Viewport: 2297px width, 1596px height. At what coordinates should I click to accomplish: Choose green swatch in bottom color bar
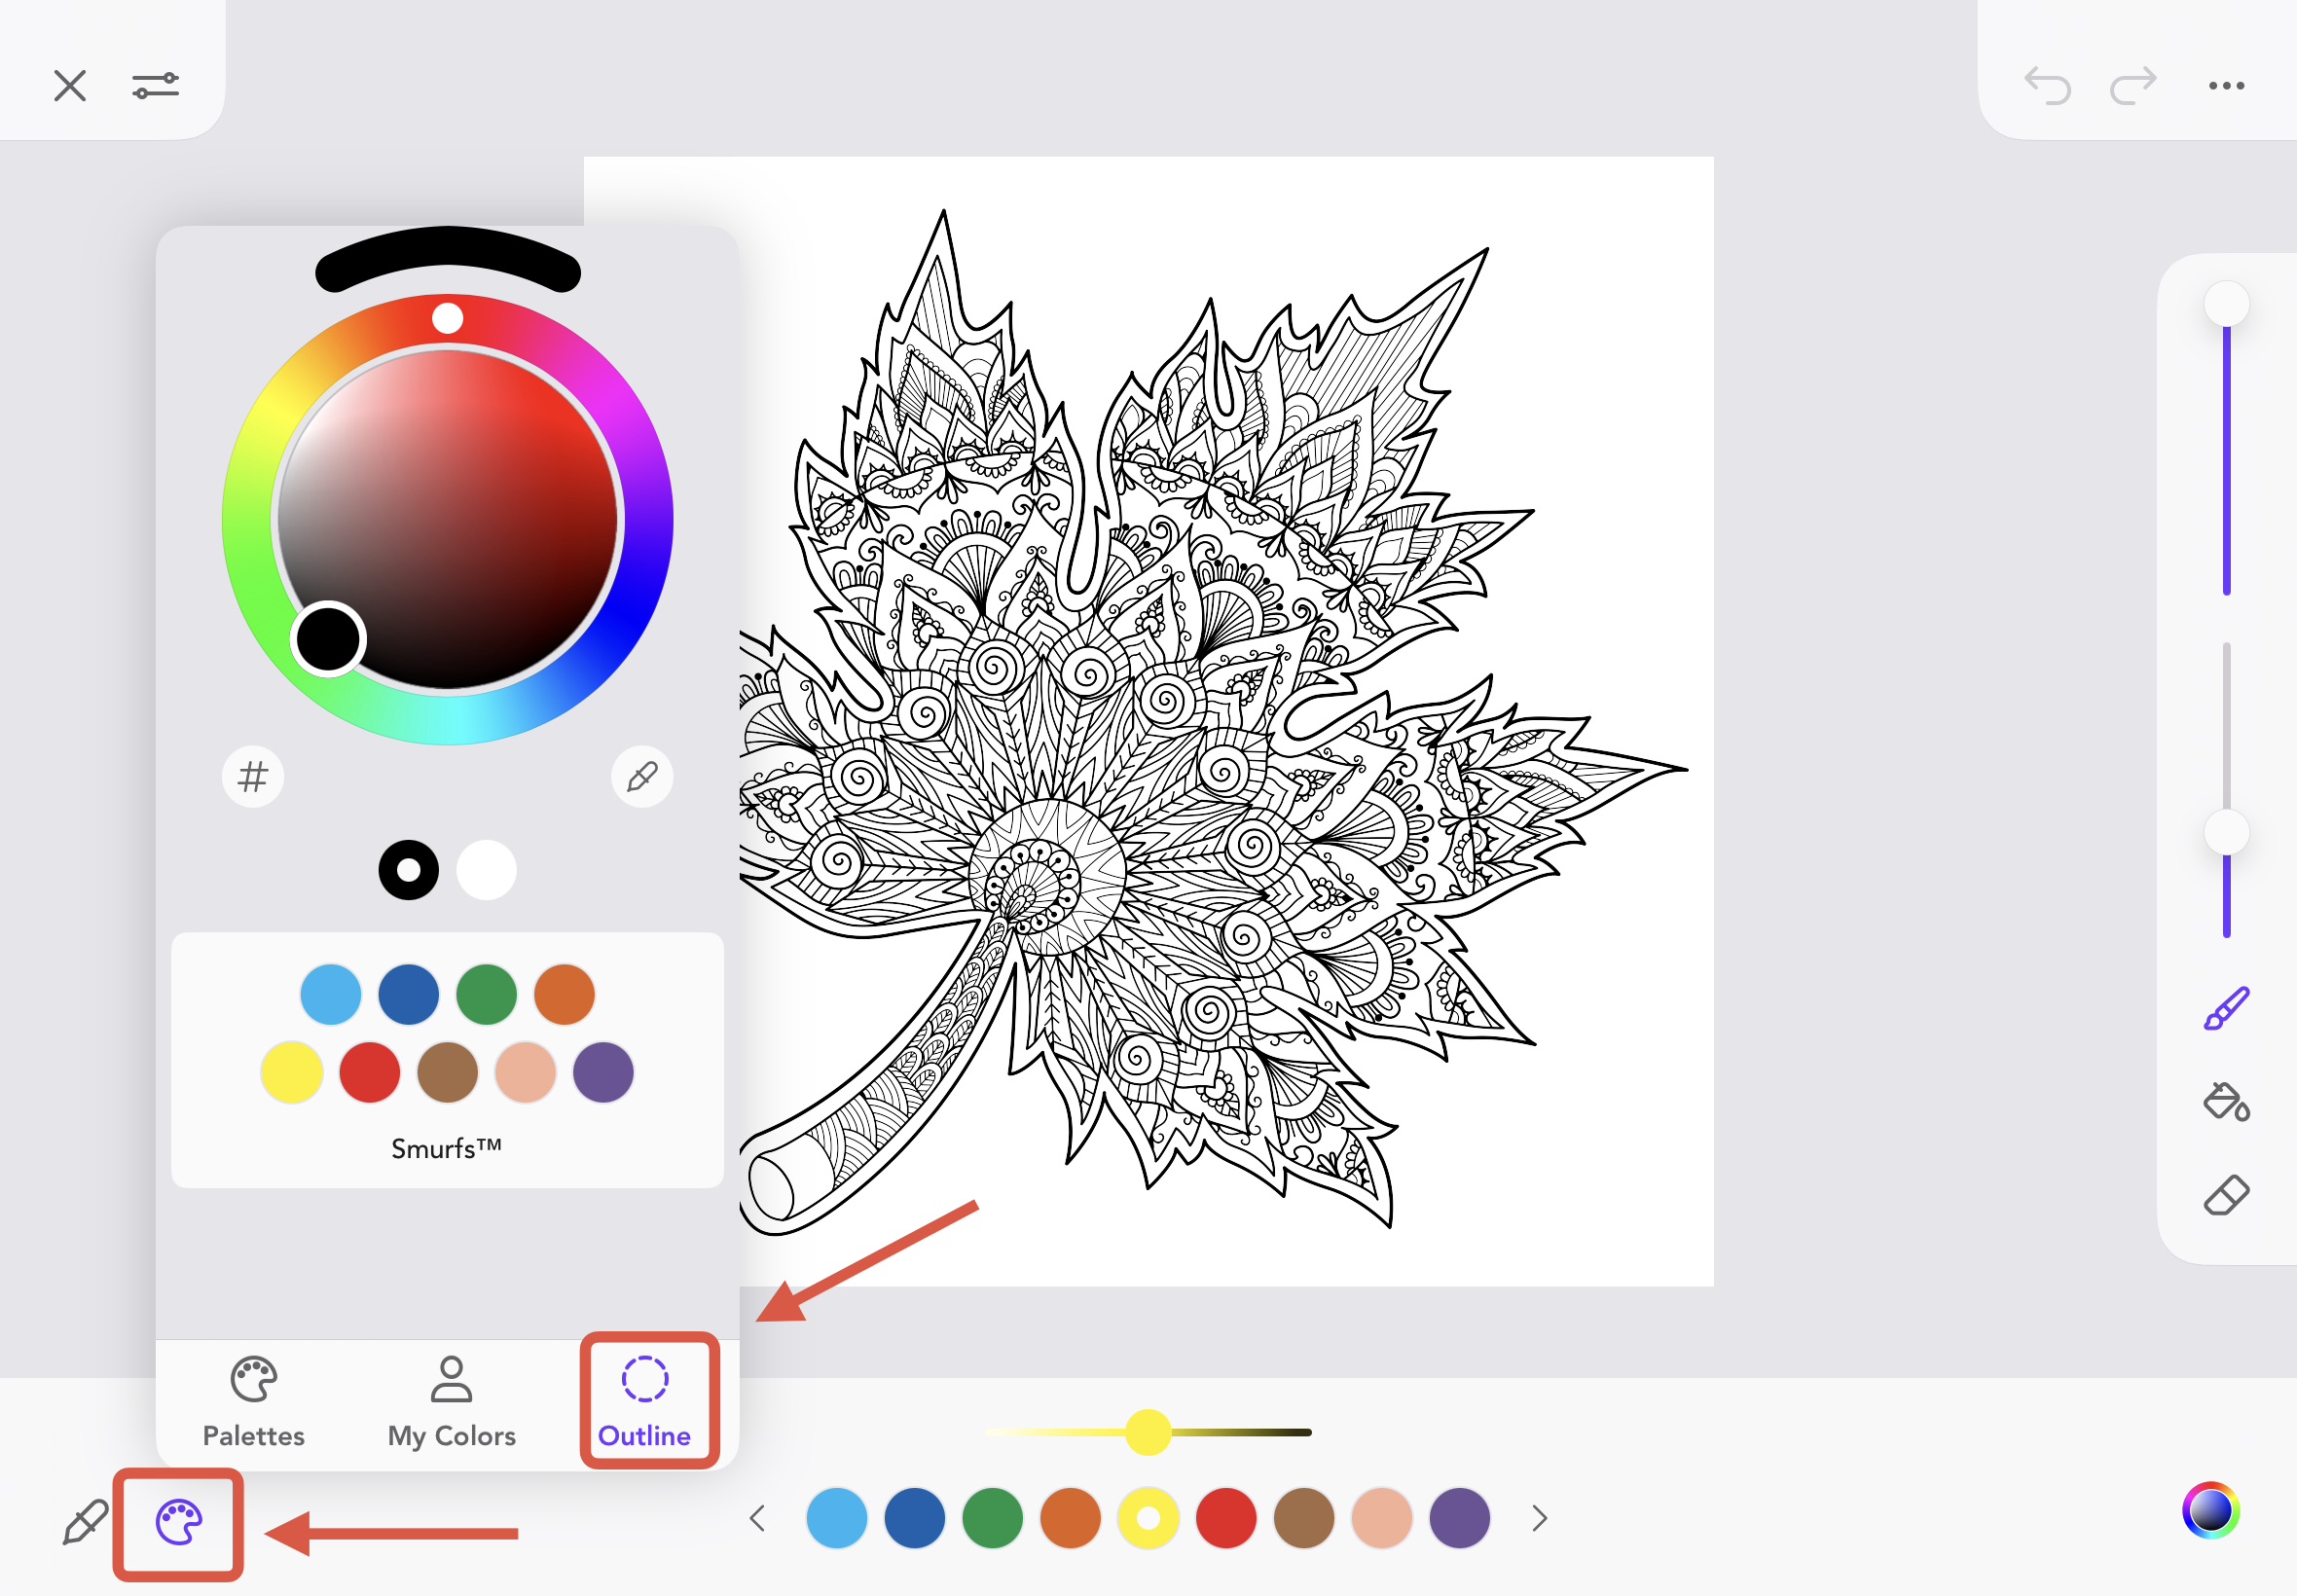[993, 1518]
